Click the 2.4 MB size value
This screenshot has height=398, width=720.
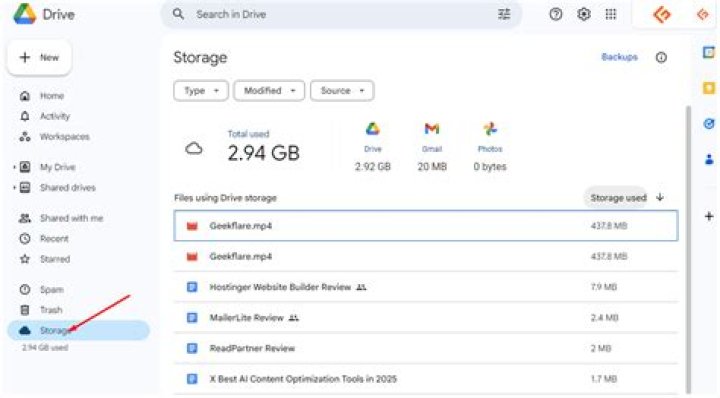pos(604,318)
